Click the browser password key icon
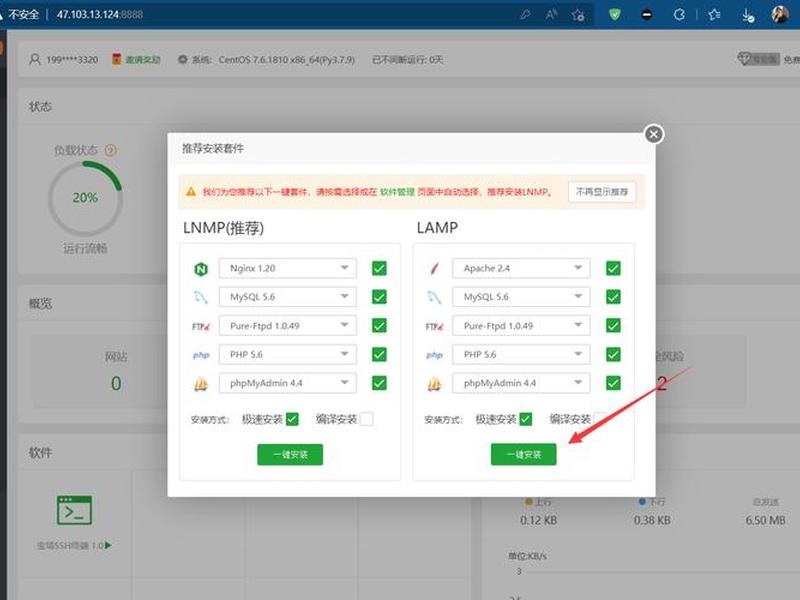The image size is (800, 600). pos(525,15)
